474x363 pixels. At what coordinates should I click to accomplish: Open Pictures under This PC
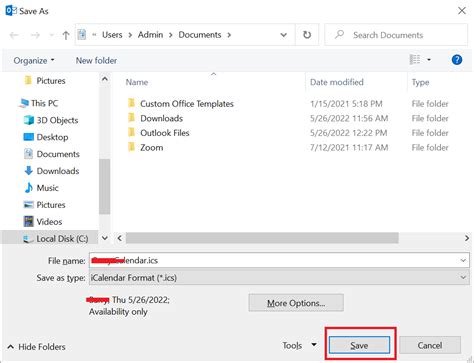pyautogui.click(x=45, y=205)
